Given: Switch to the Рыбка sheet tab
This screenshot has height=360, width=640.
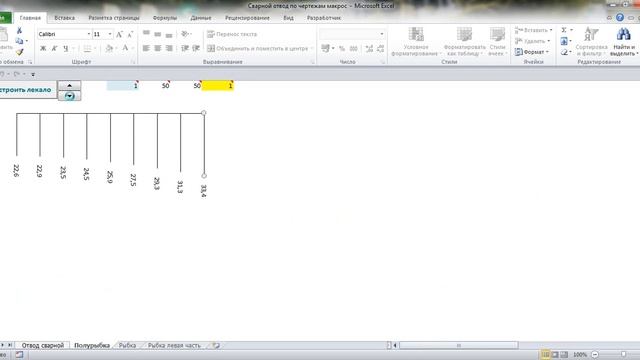Looking at the screenshot, I should click(127, 345).
